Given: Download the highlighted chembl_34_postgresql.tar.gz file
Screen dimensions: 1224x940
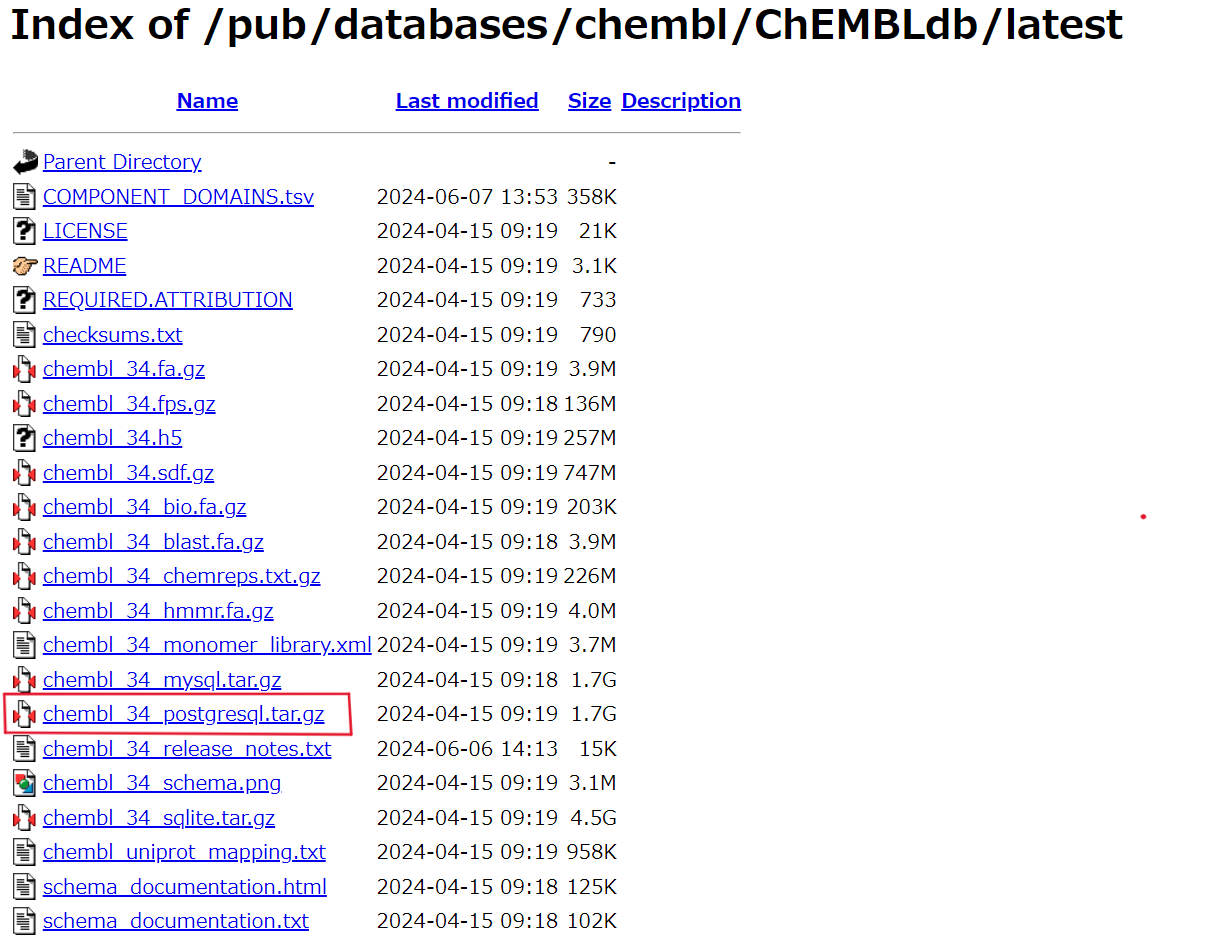Looking at the screenshot, I should 183,713.
